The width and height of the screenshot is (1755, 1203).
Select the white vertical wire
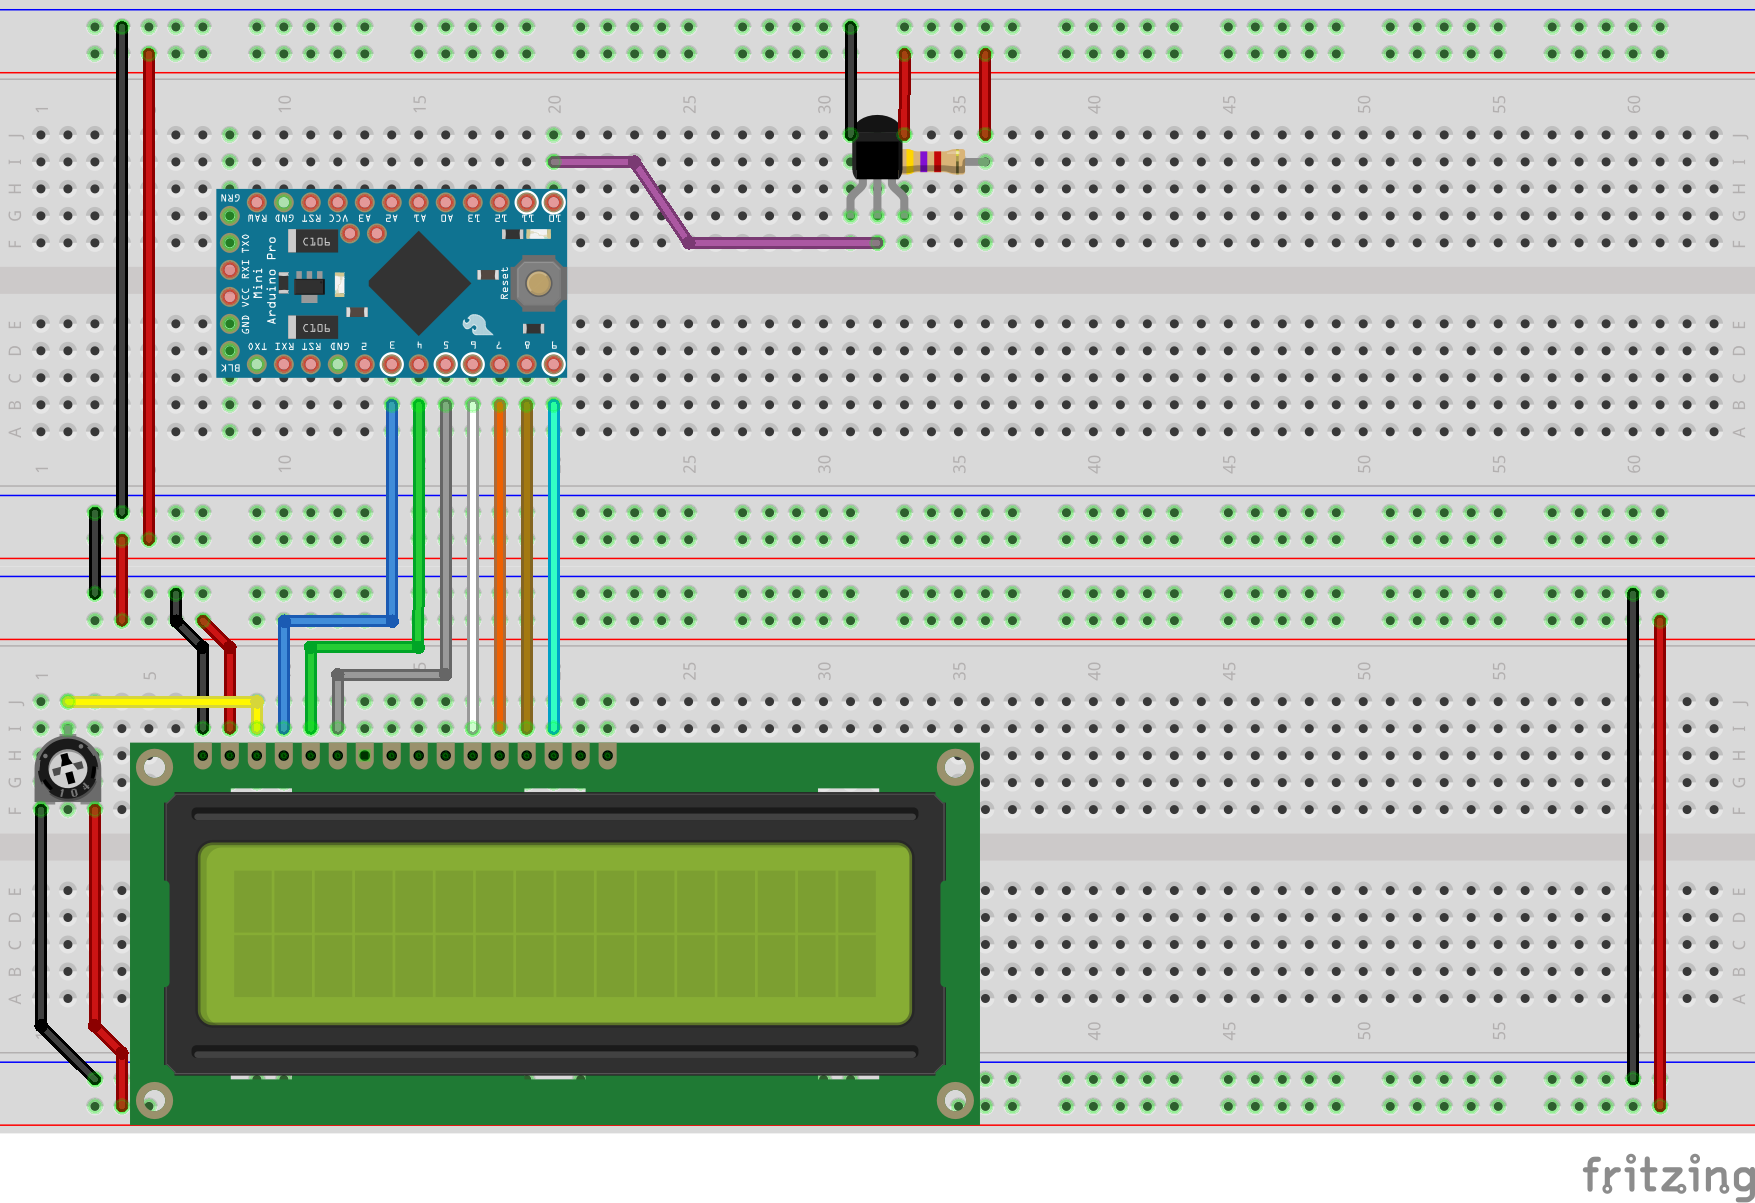click(x=472, y=567)
